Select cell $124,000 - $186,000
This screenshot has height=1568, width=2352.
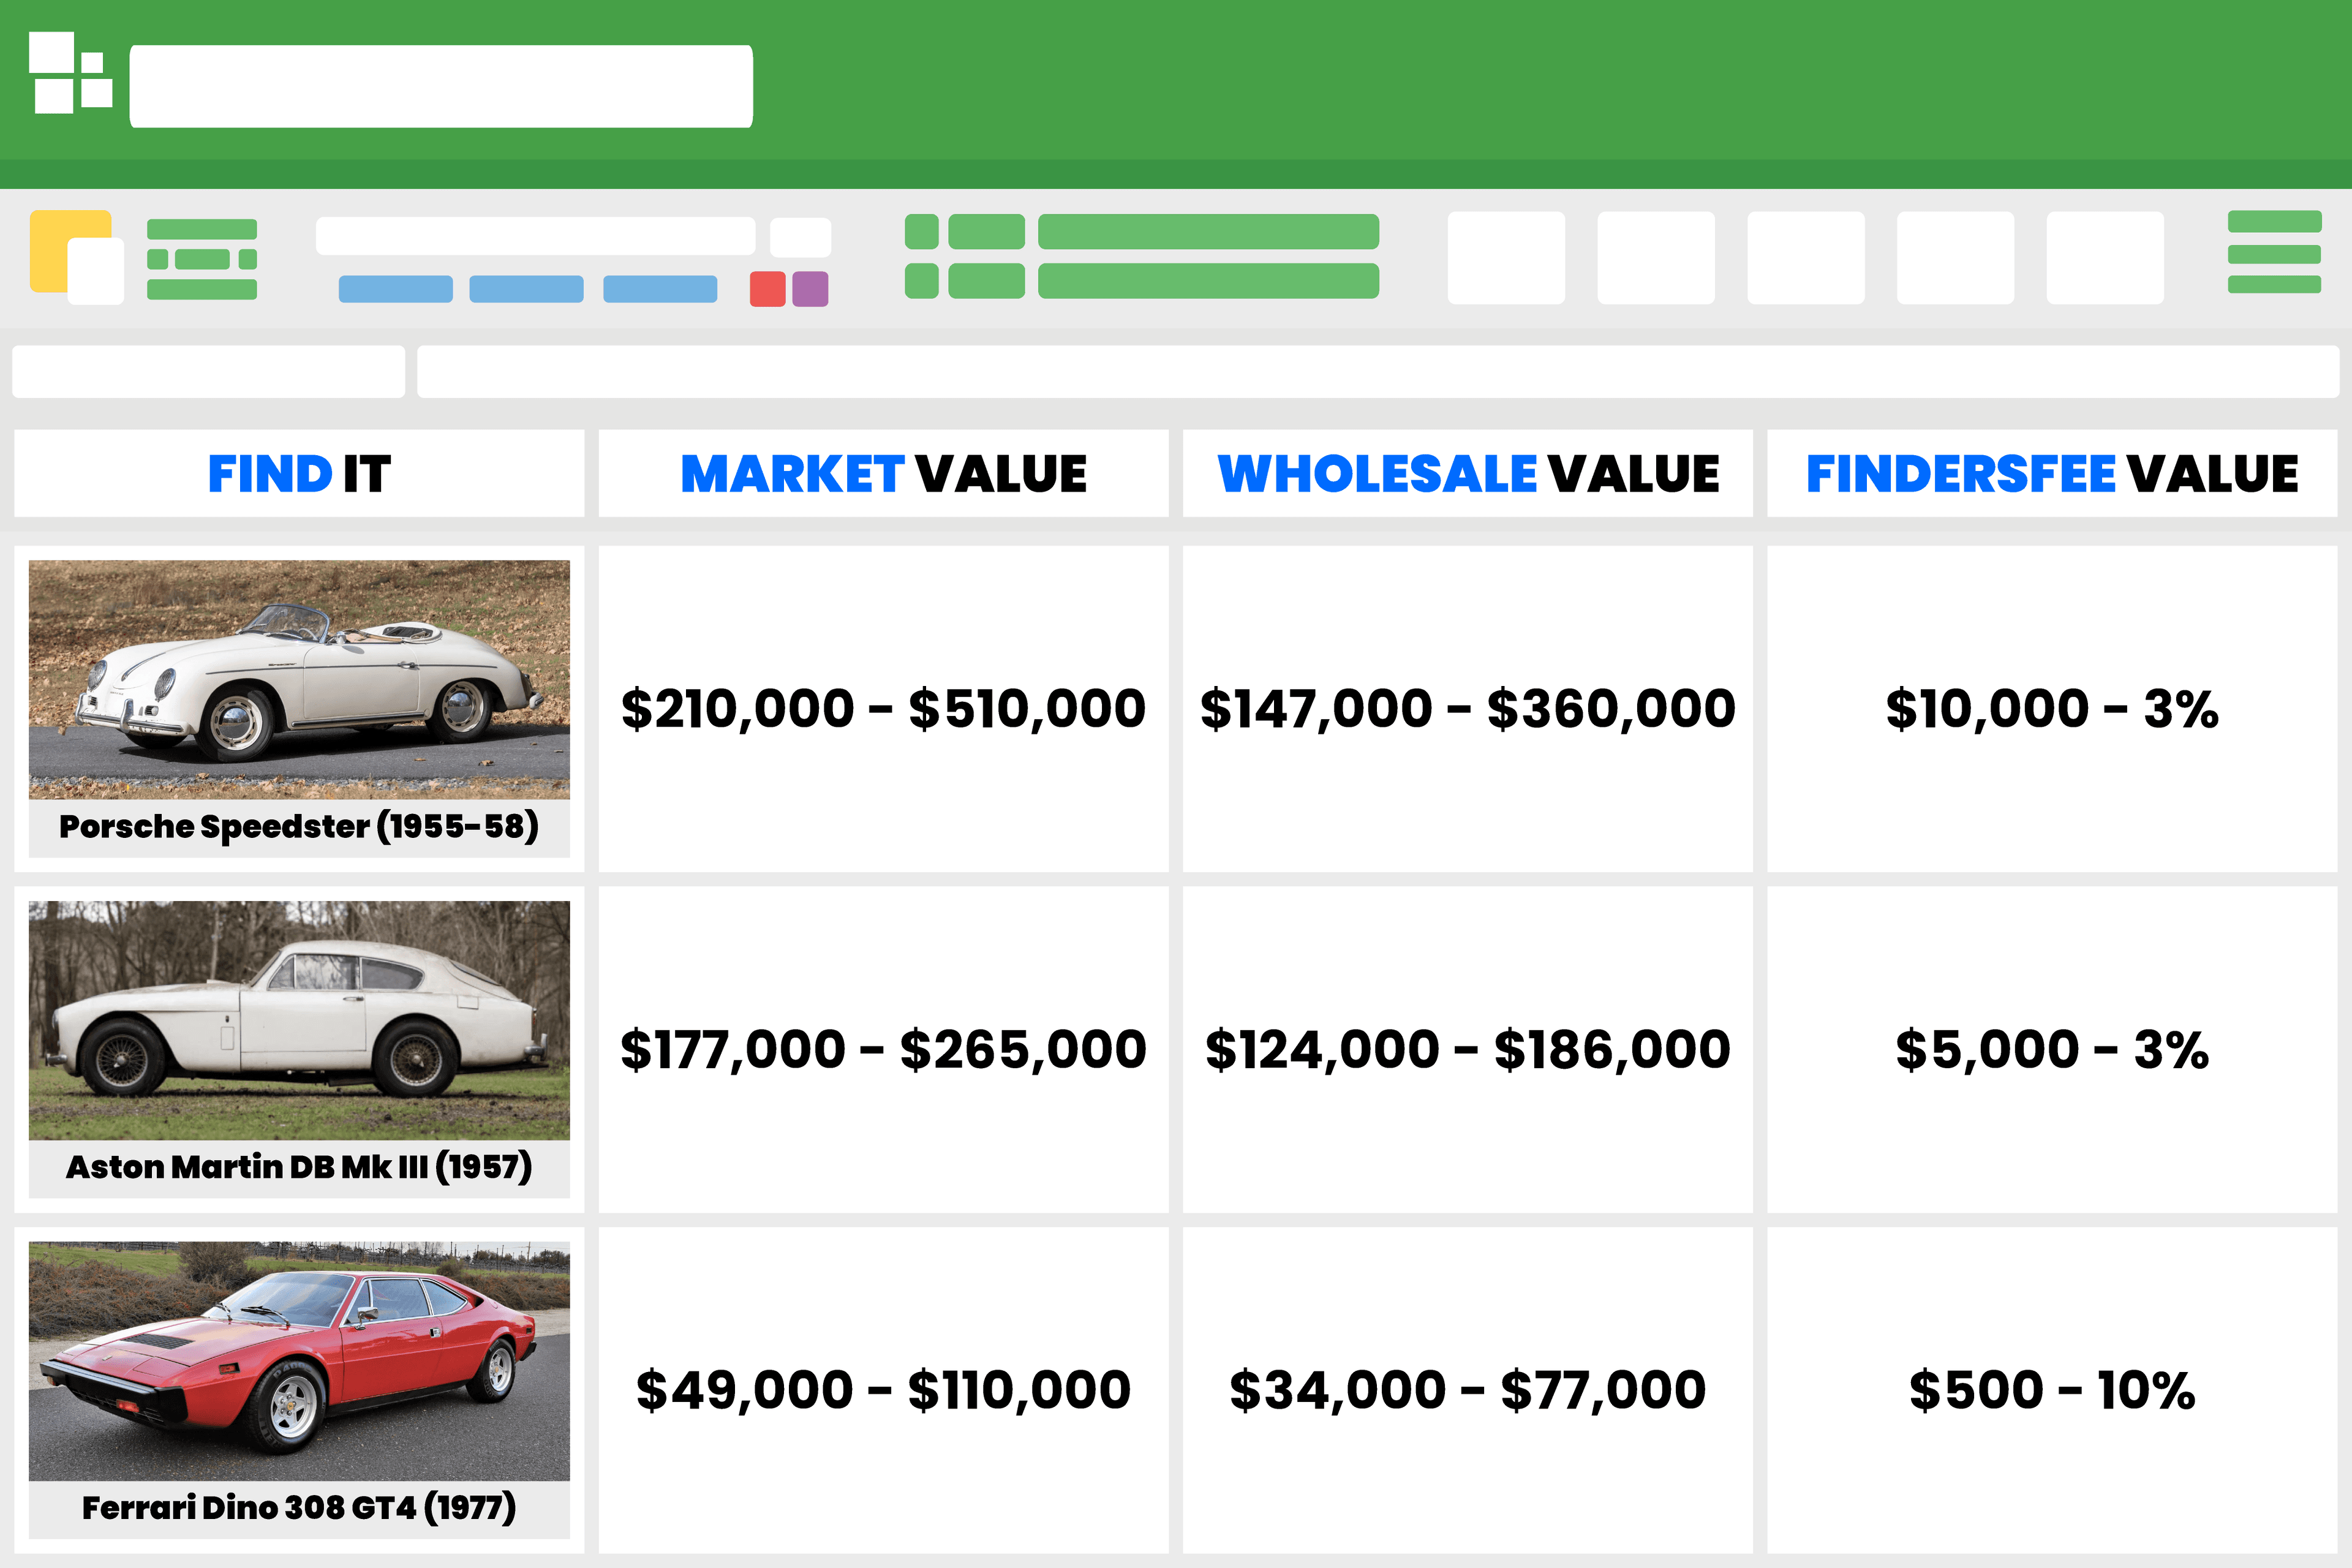[x=1468, y=1050]
